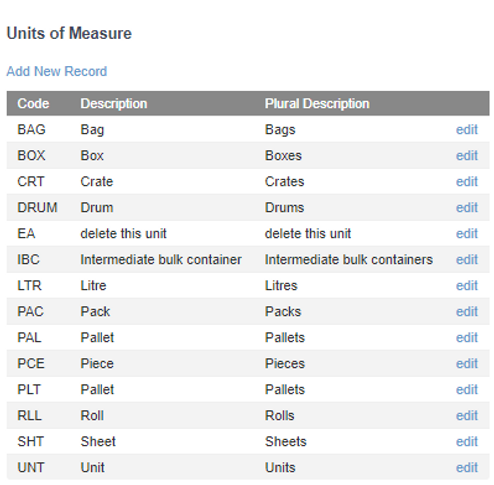Screen dimensions: 494x485
Task: Click the Packs plural description
Action: [x=283, y=311]
